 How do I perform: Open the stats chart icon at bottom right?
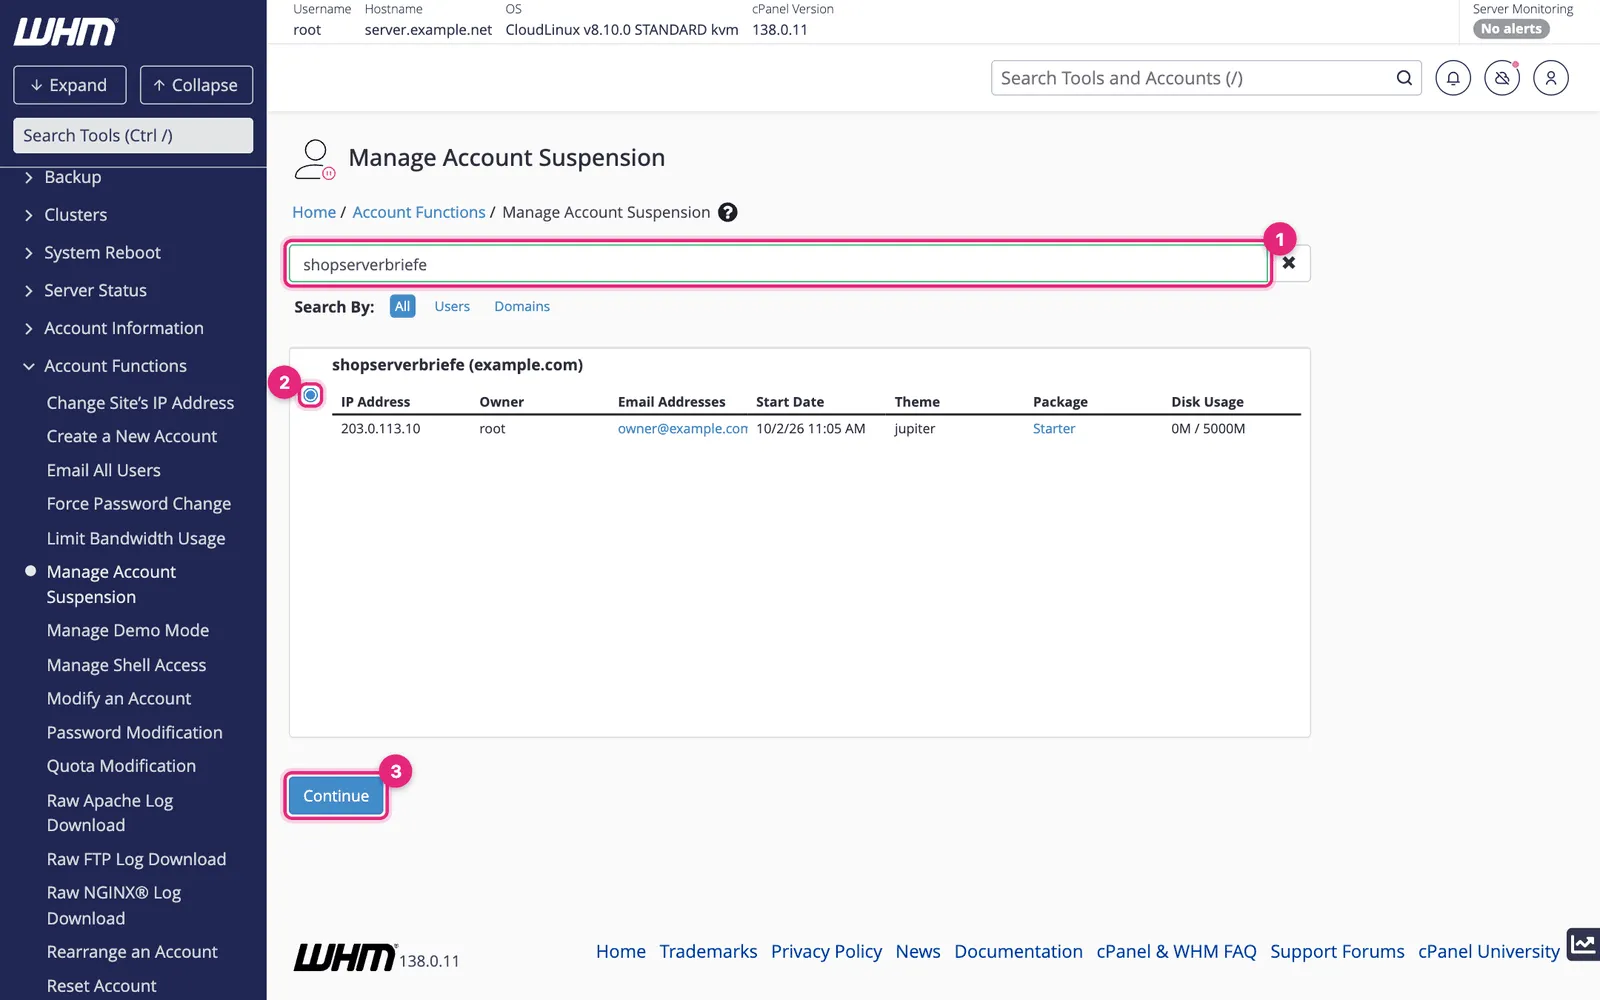pos(1583,944)
